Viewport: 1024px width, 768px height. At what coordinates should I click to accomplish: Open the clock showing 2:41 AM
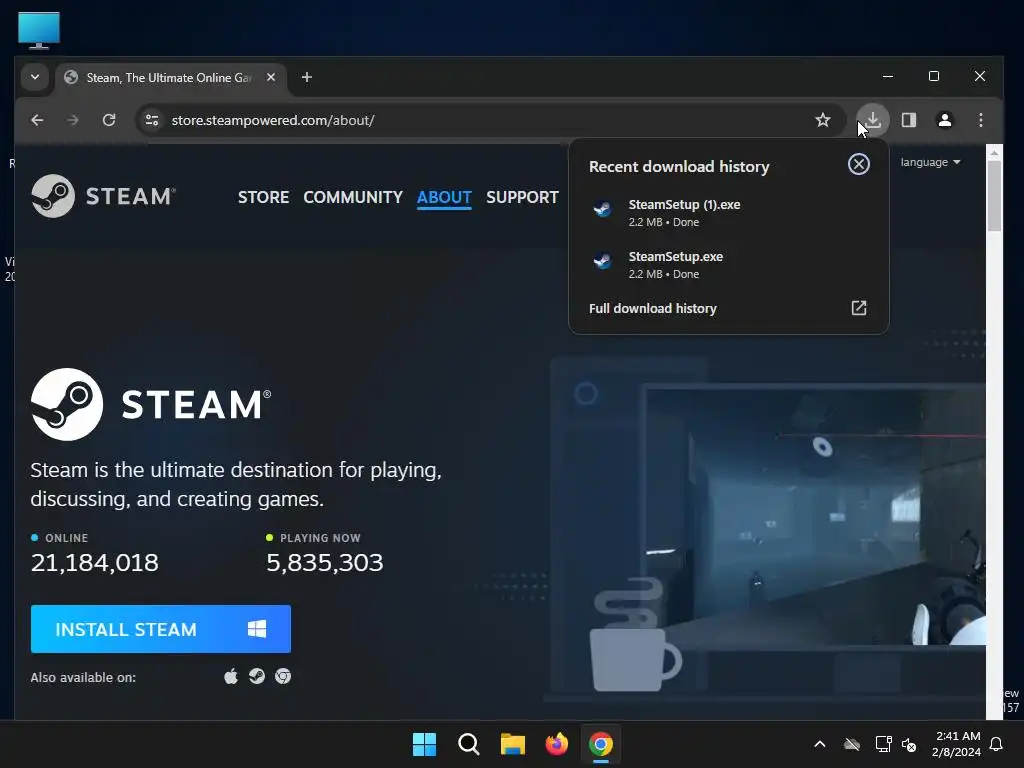[x=956, y=744]
